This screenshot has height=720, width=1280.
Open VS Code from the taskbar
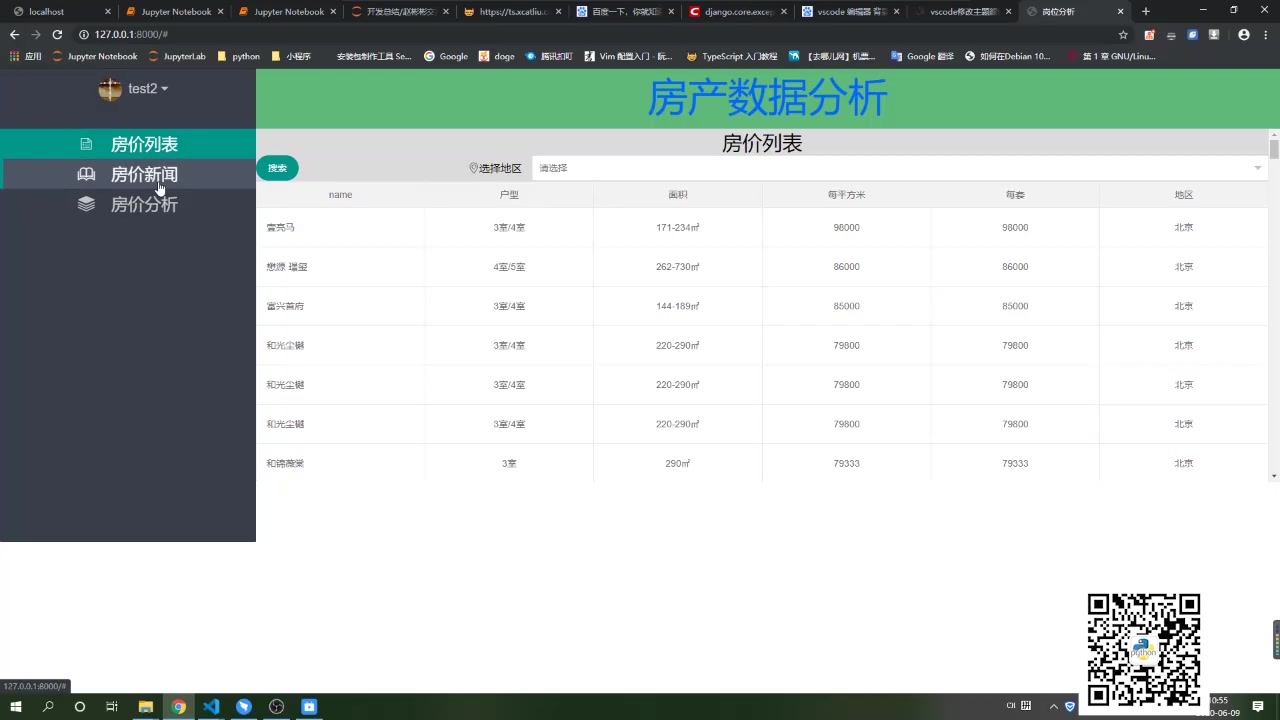[211, 707]
